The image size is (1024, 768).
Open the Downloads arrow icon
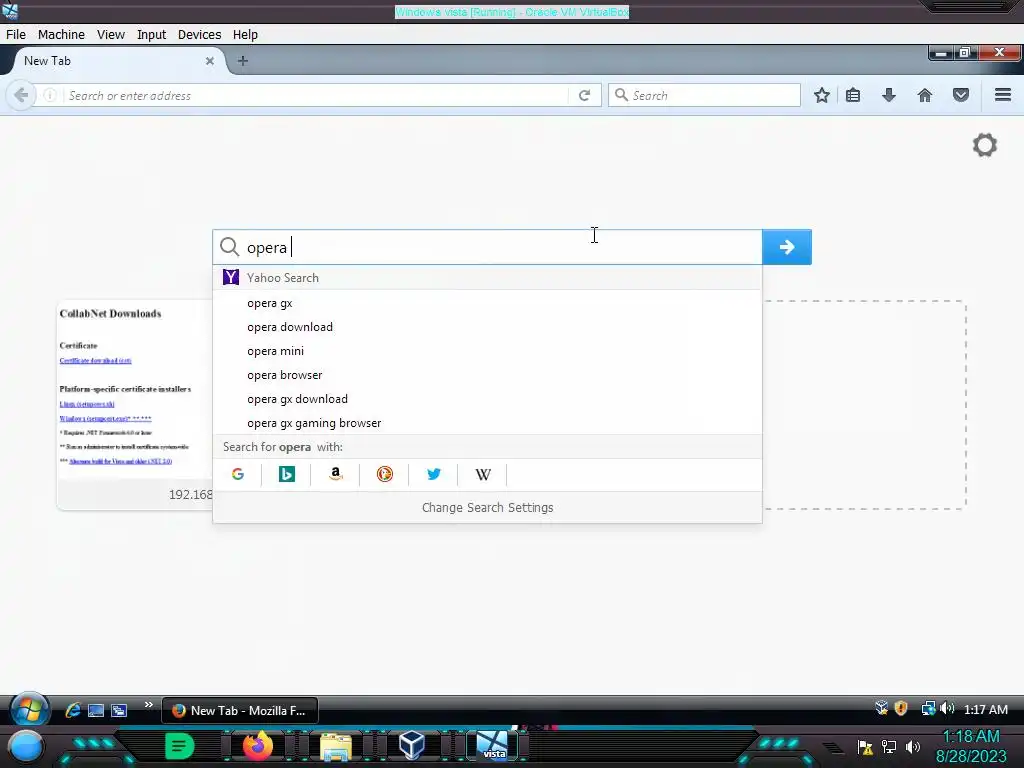(889, 95)
